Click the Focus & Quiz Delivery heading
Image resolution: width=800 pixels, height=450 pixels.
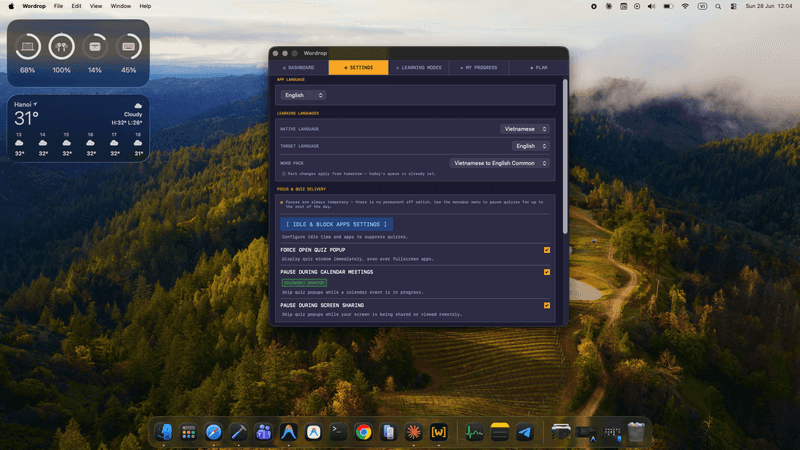click(x=301, y=189)
